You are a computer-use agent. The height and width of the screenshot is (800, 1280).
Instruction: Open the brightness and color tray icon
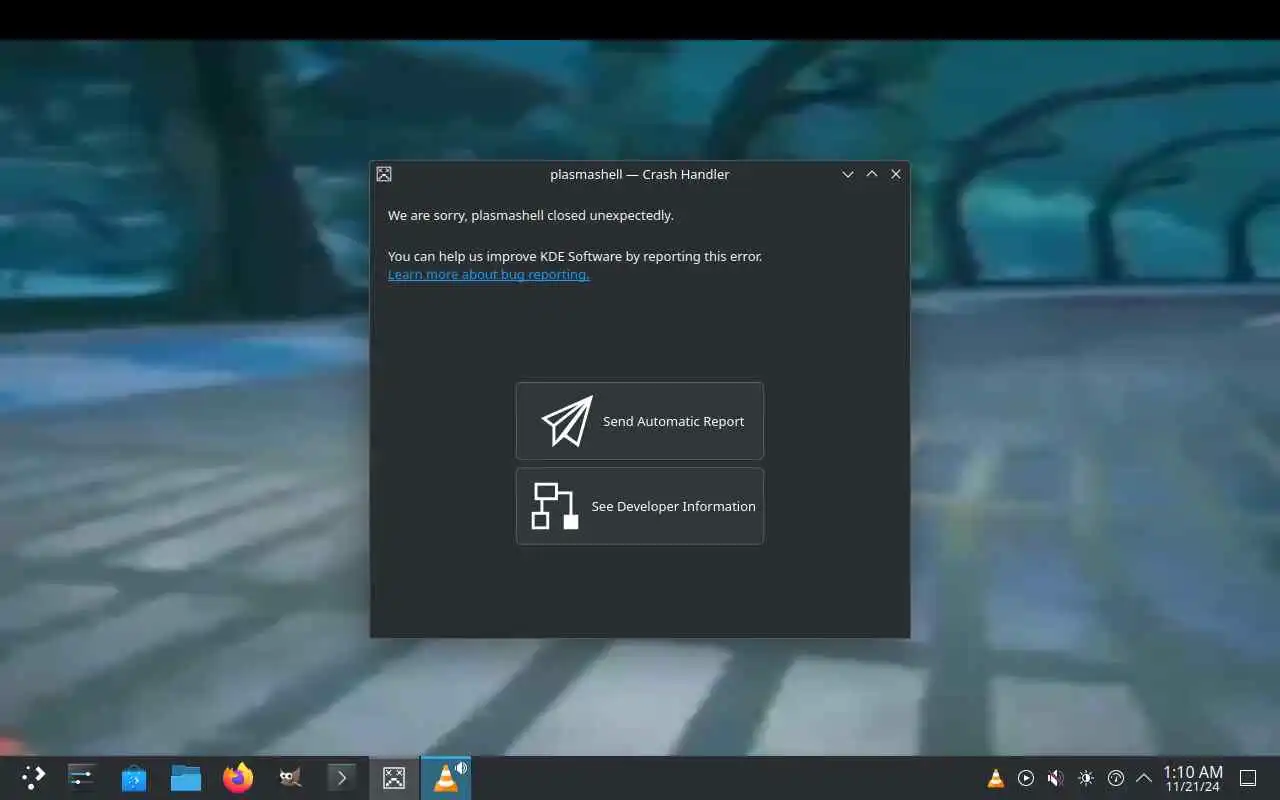pos(1086,778)
